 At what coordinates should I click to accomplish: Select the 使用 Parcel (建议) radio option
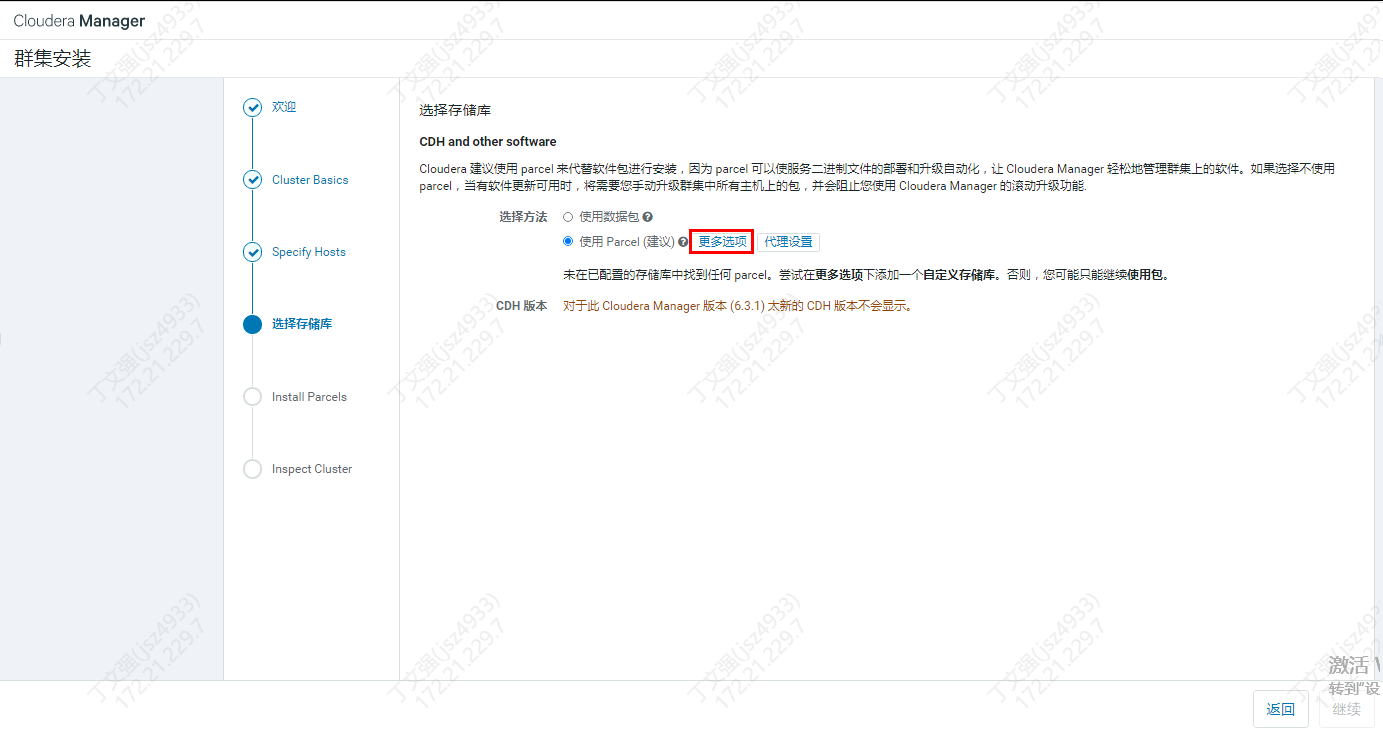[568, 241]
